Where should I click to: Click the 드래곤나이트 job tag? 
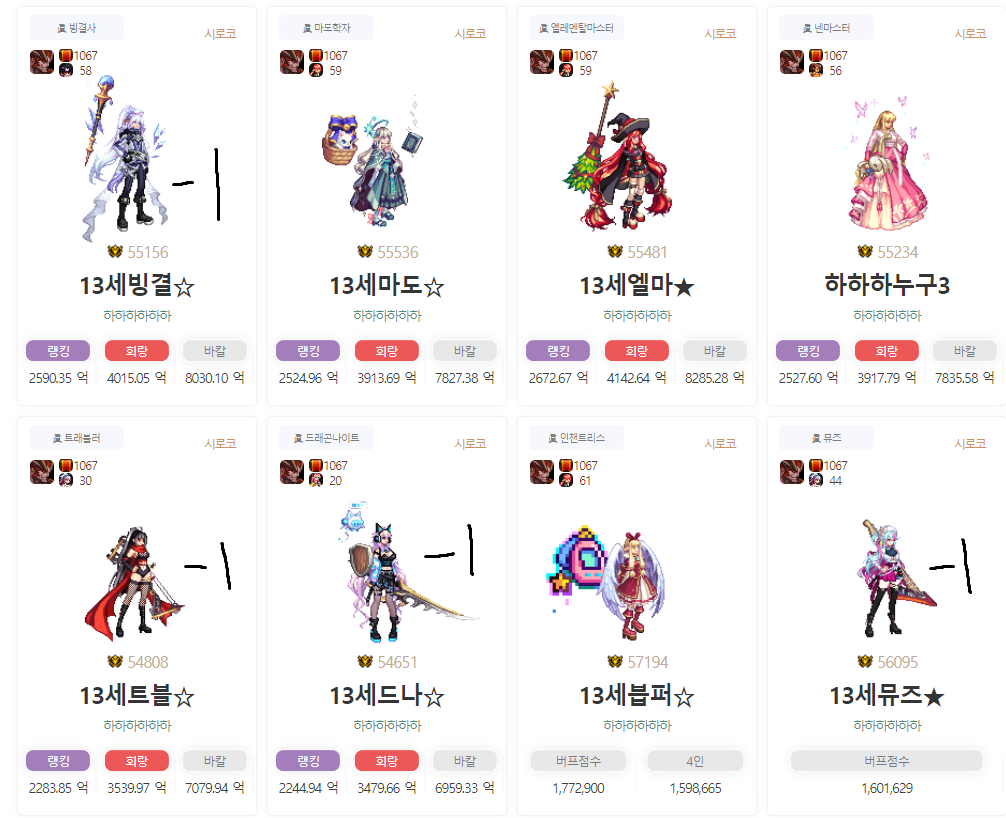point(326,438)
